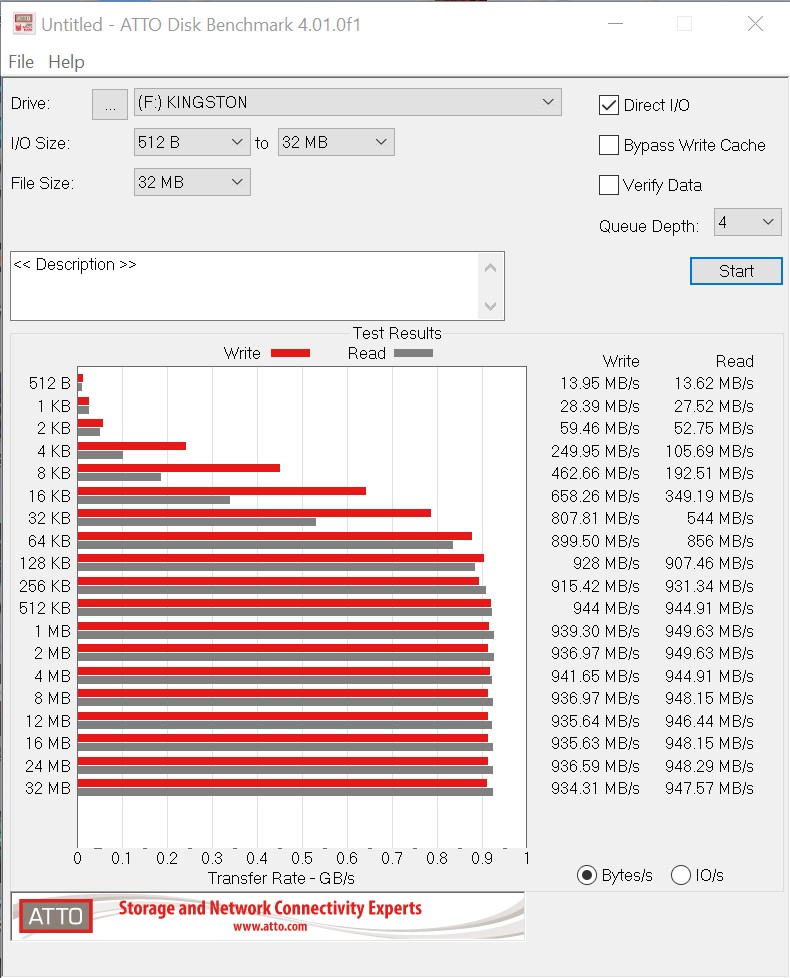
Task: Click the description scroll up arrow
Action: click(491, 268)
